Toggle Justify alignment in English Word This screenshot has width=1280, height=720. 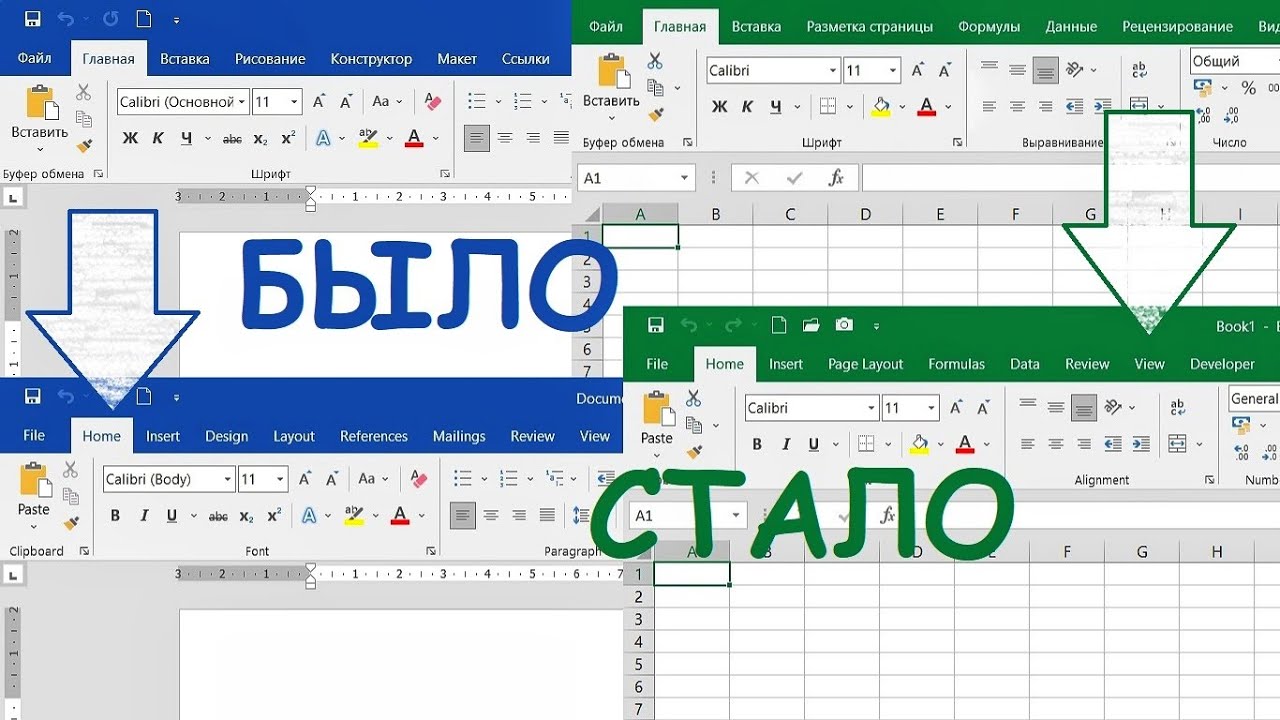tap(547, 516)
